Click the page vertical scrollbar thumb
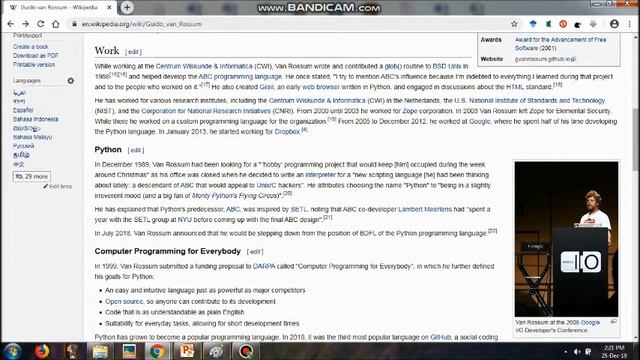 click(x=636, y=139)
